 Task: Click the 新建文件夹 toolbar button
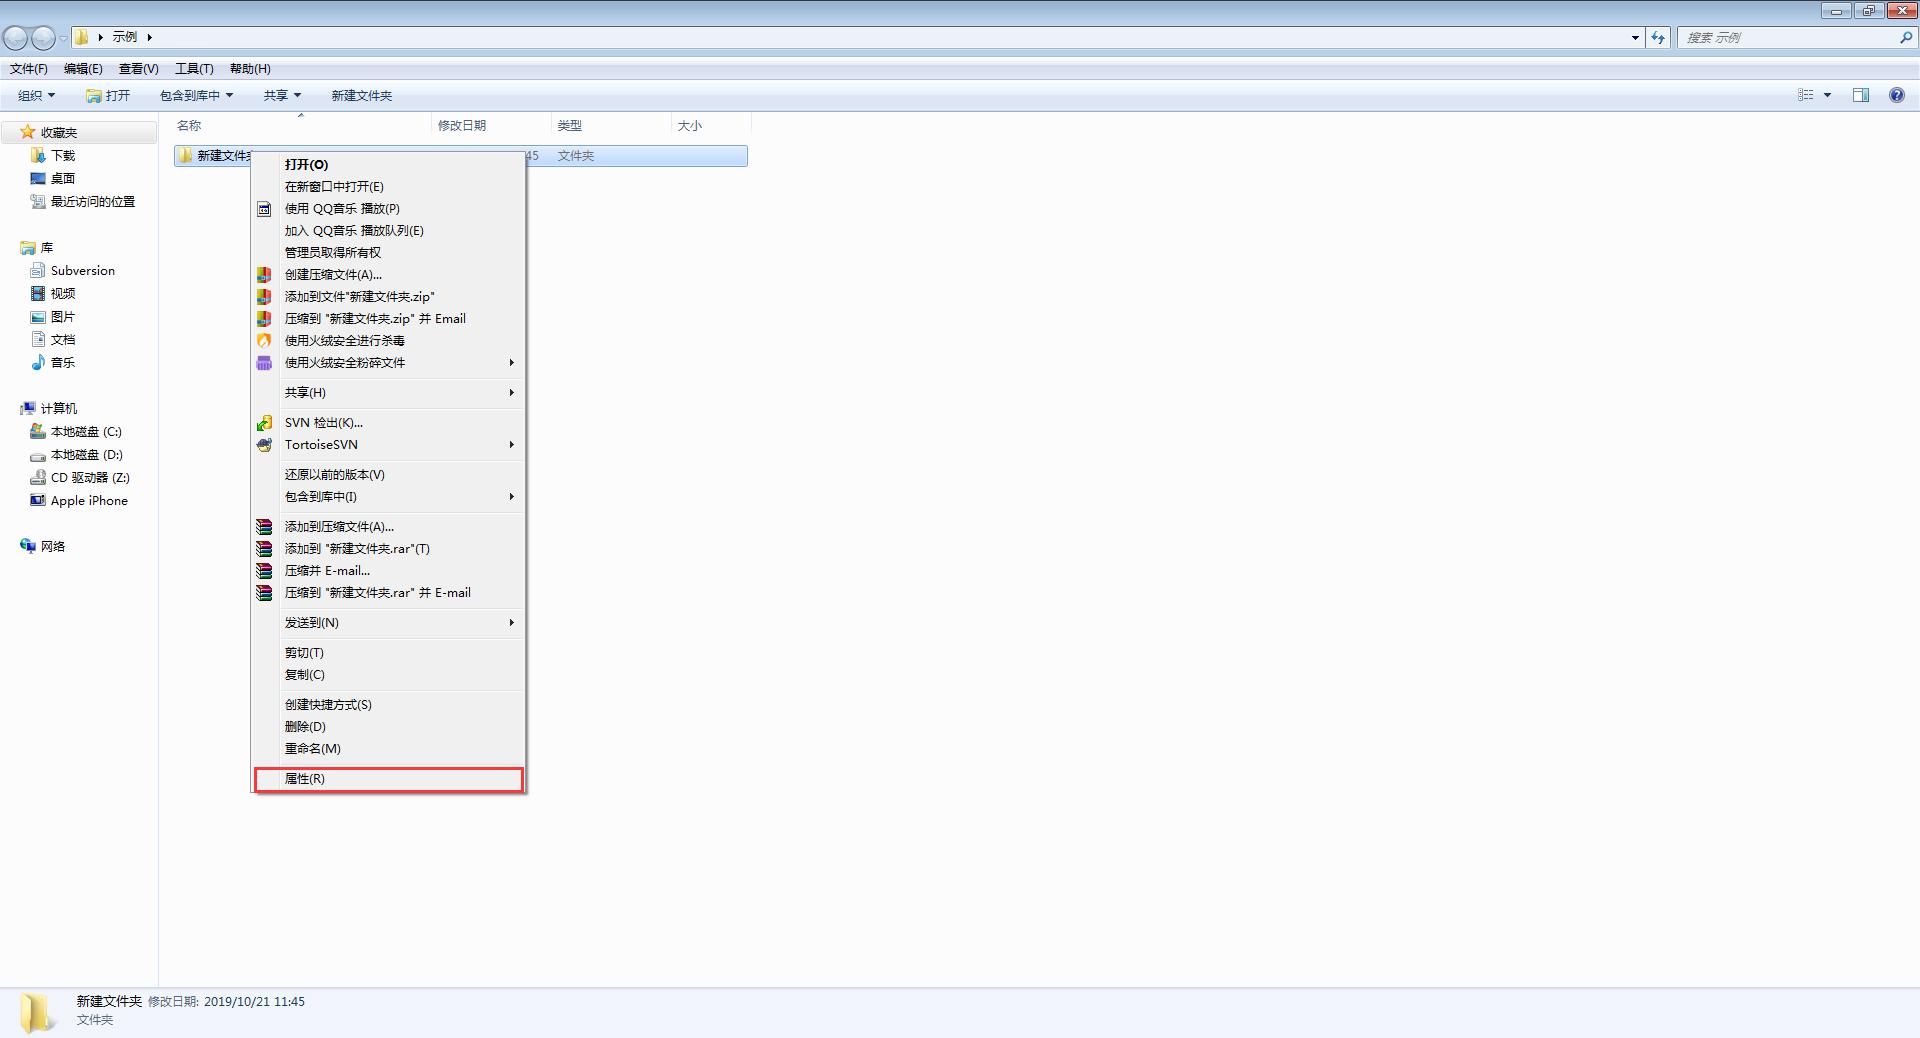click(x=361, y=95)
